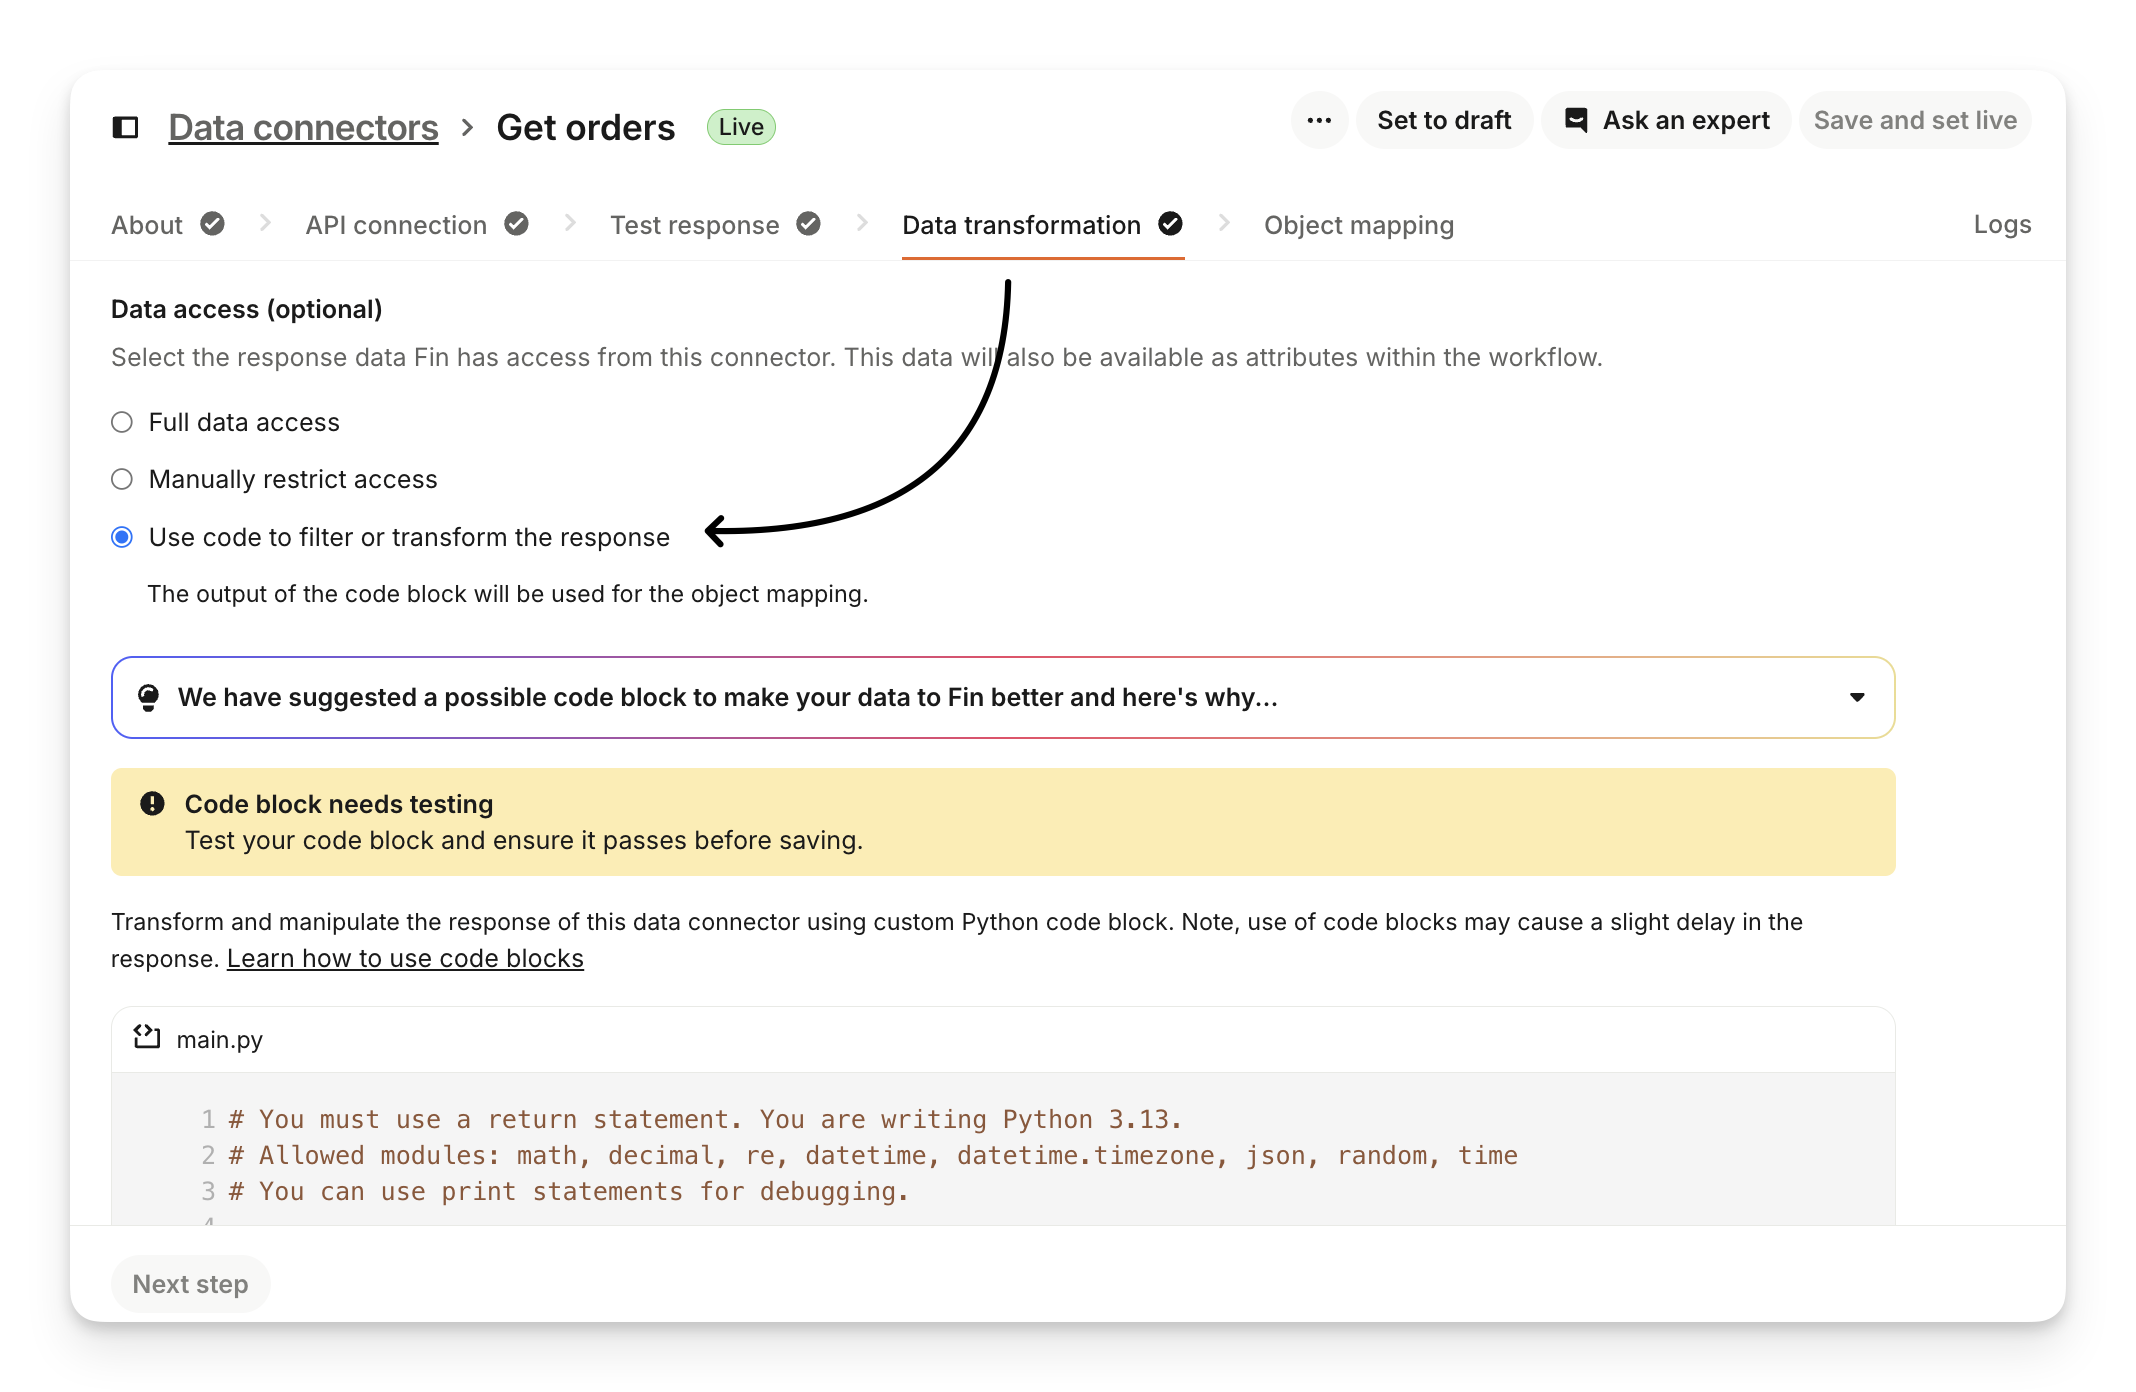
Task: Click the breadcrumb chevron after Data connectors
Action: click(x=467, y=127)
